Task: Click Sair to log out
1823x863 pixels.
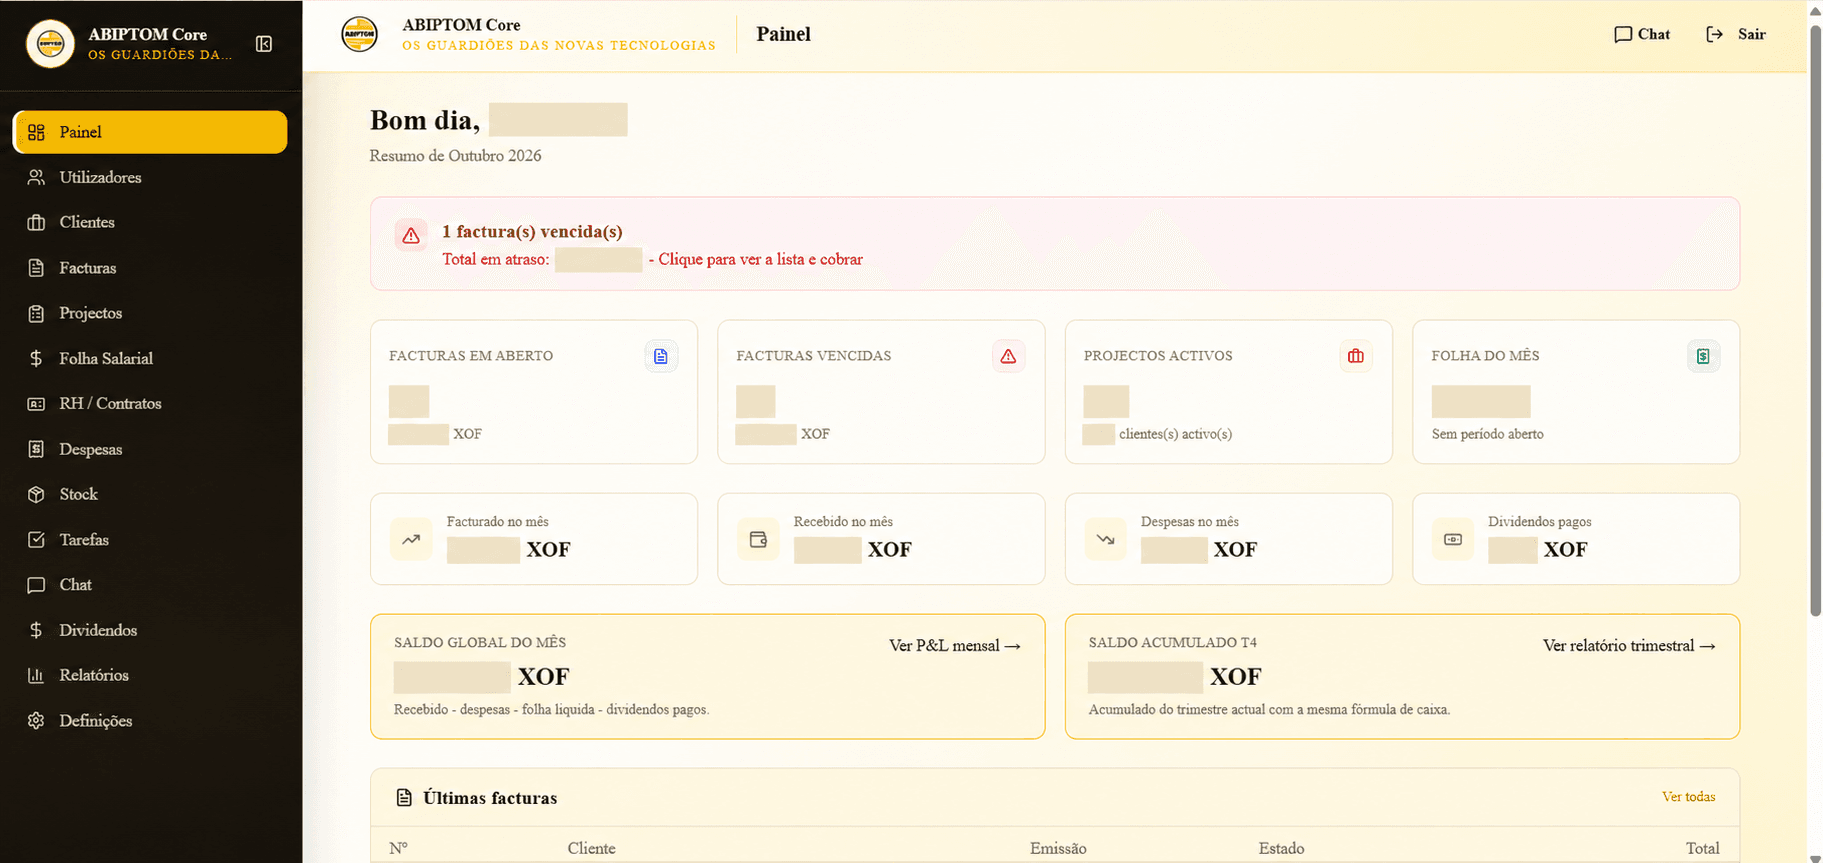Action: (1736, 34)
